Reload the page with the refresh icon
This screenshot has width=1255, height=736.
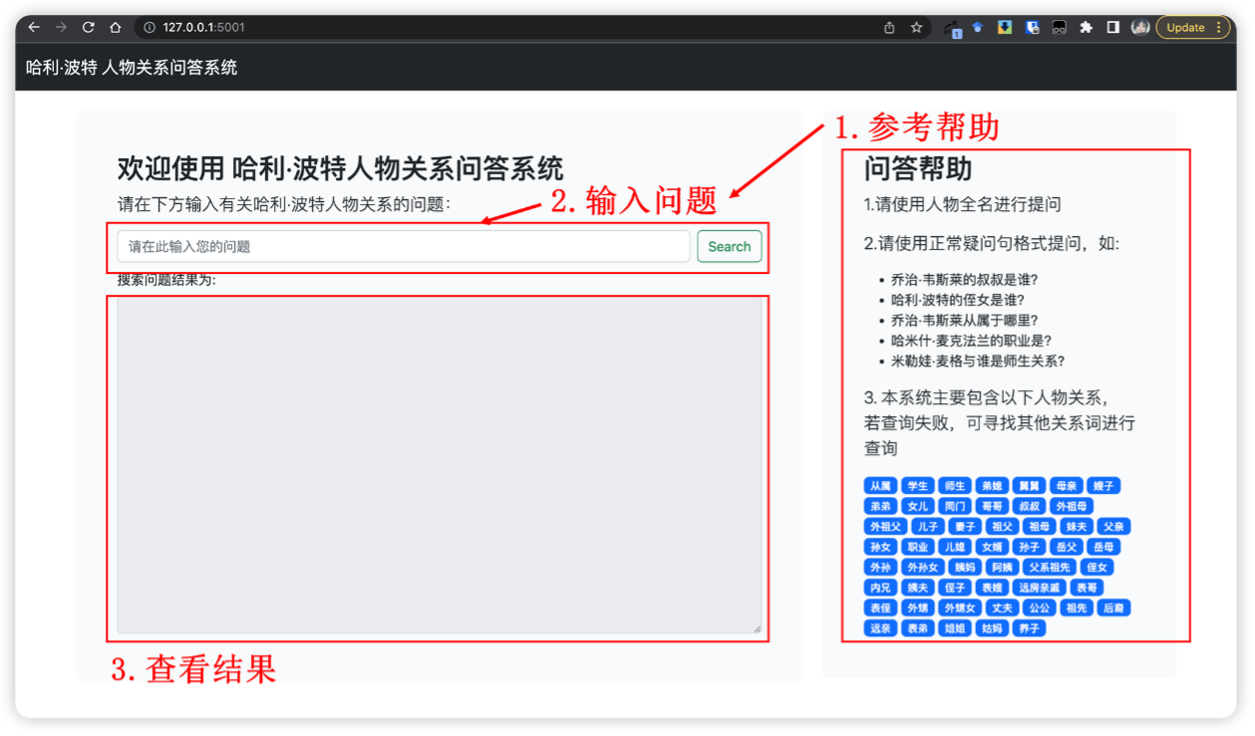(88, 27)
